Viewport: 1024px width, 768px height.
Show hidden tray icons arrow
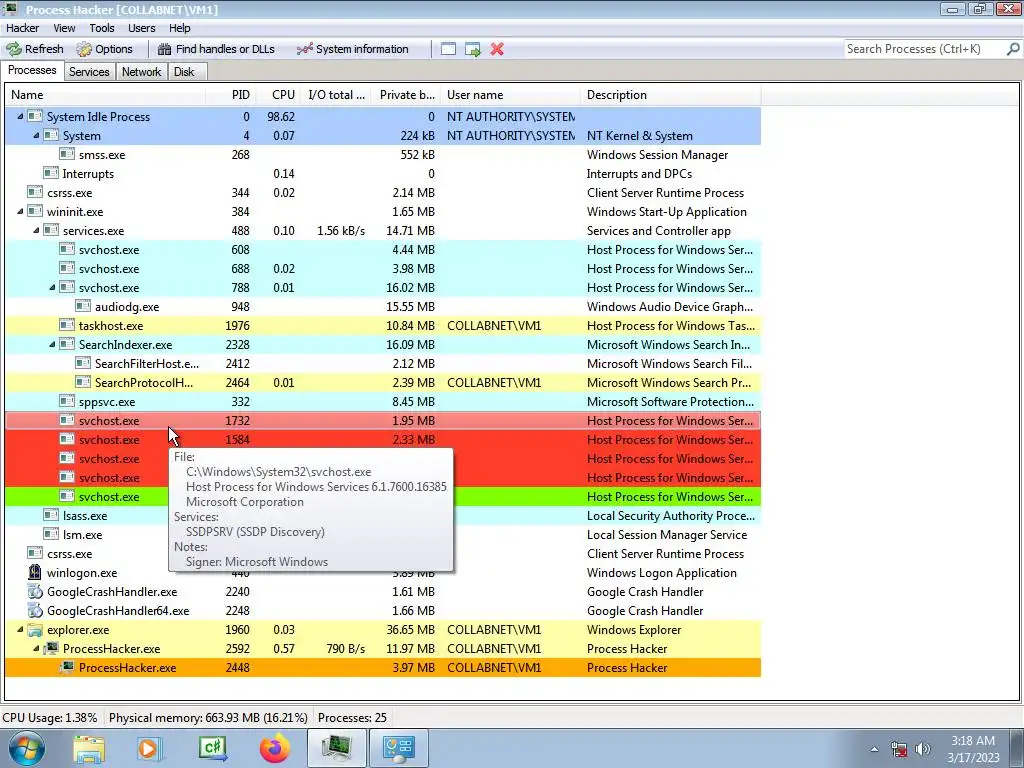point(874,749)
